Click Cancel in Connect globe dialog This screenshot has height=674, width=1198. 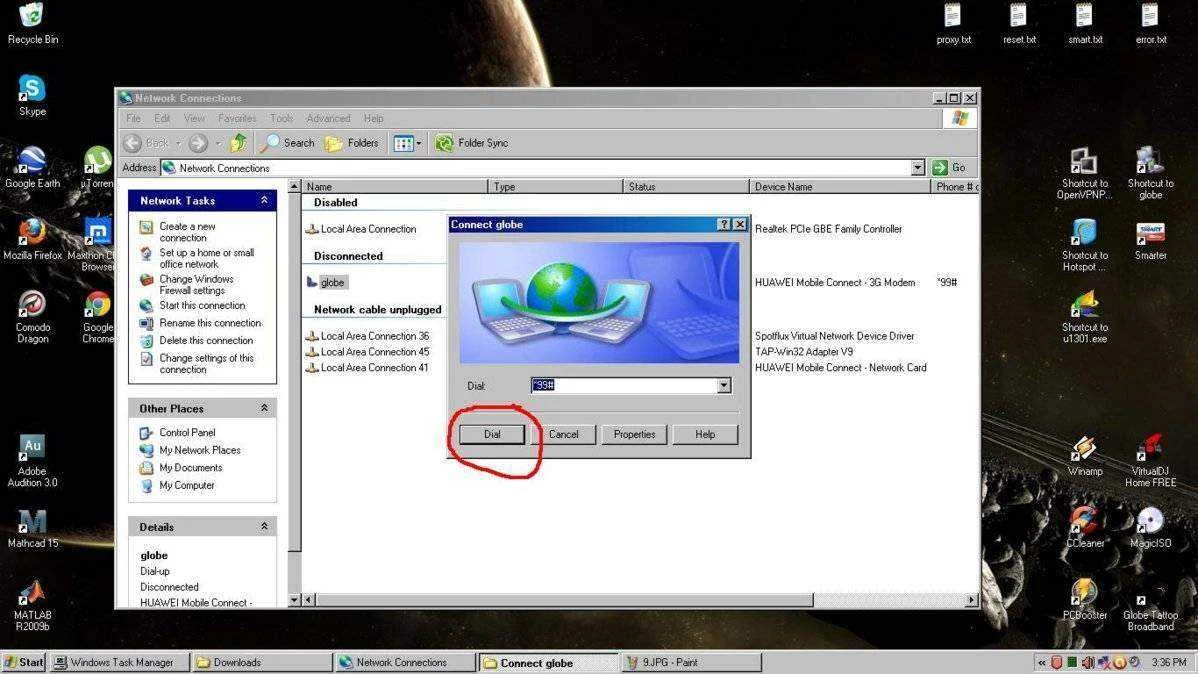coord(564,434)
